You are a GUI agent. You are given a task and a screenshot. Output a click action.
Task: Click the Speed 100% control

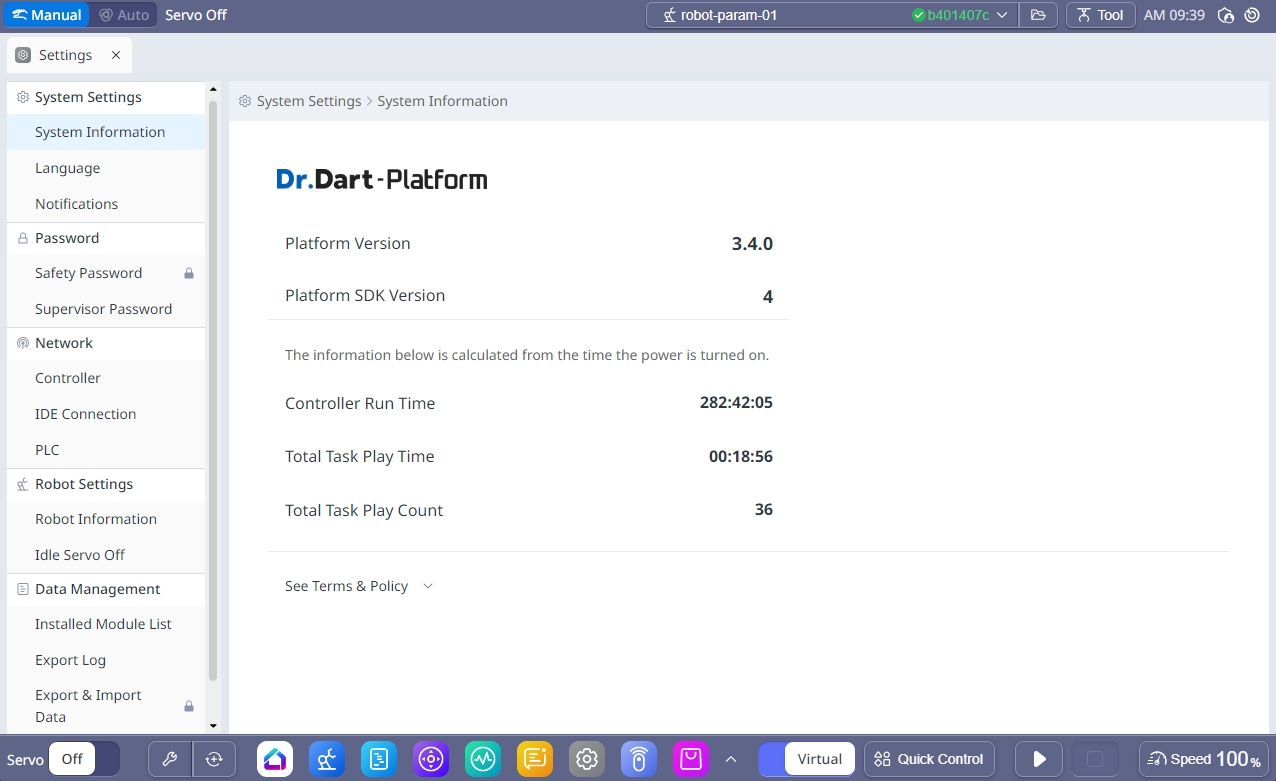[1204, 759]
